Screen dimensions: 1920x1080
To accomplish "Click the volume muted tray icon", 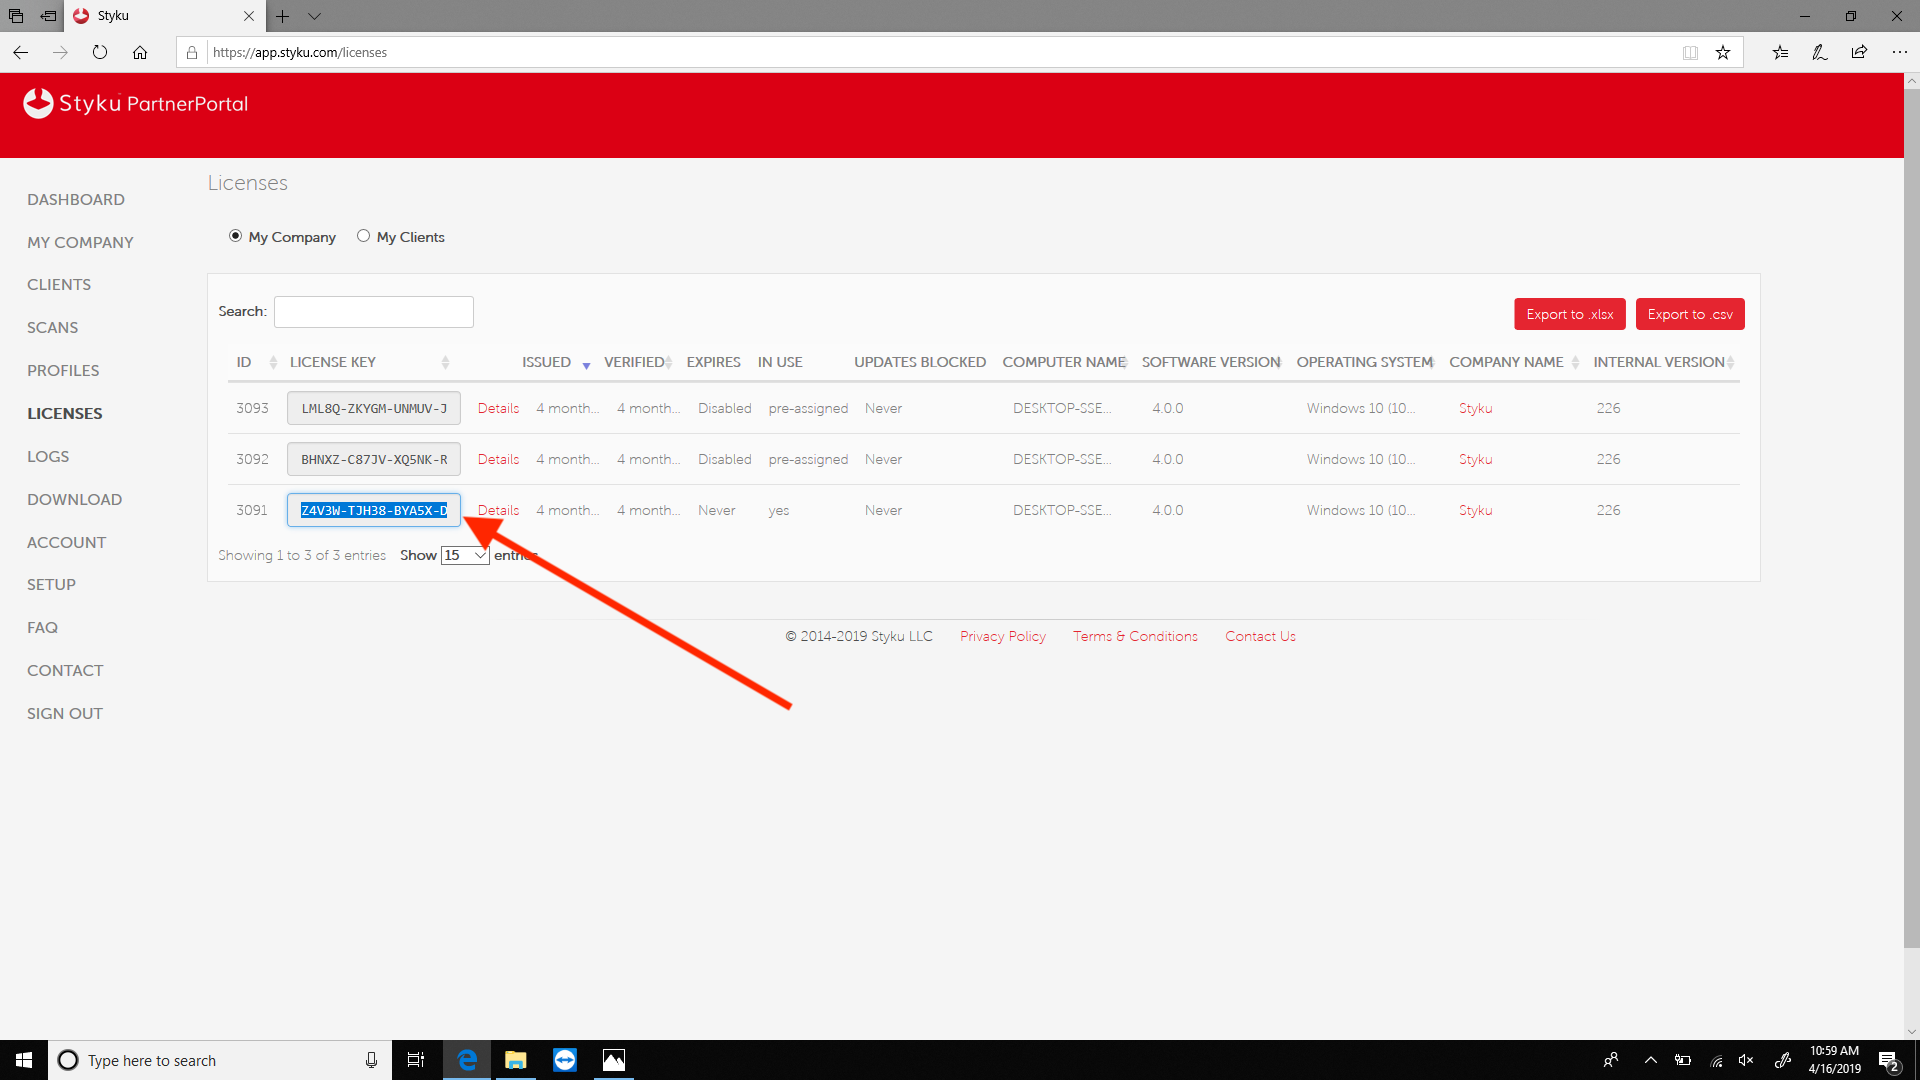I will click(1746, 1060).
